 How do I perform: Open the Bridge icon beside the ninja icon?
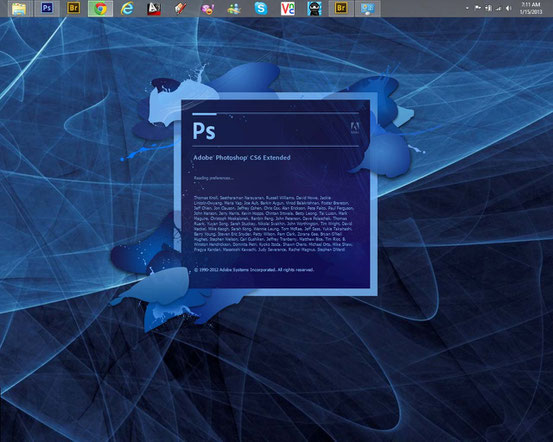point(341,8)
